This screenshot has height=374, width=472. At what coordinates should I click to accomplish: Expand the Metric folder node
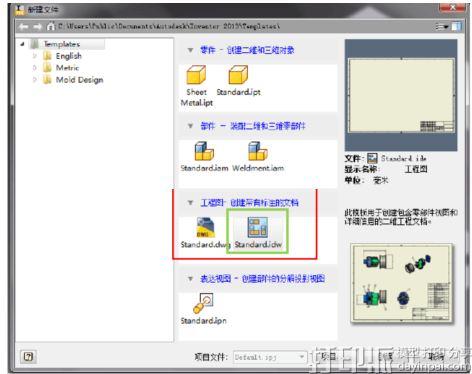click(x=34, y=68)
